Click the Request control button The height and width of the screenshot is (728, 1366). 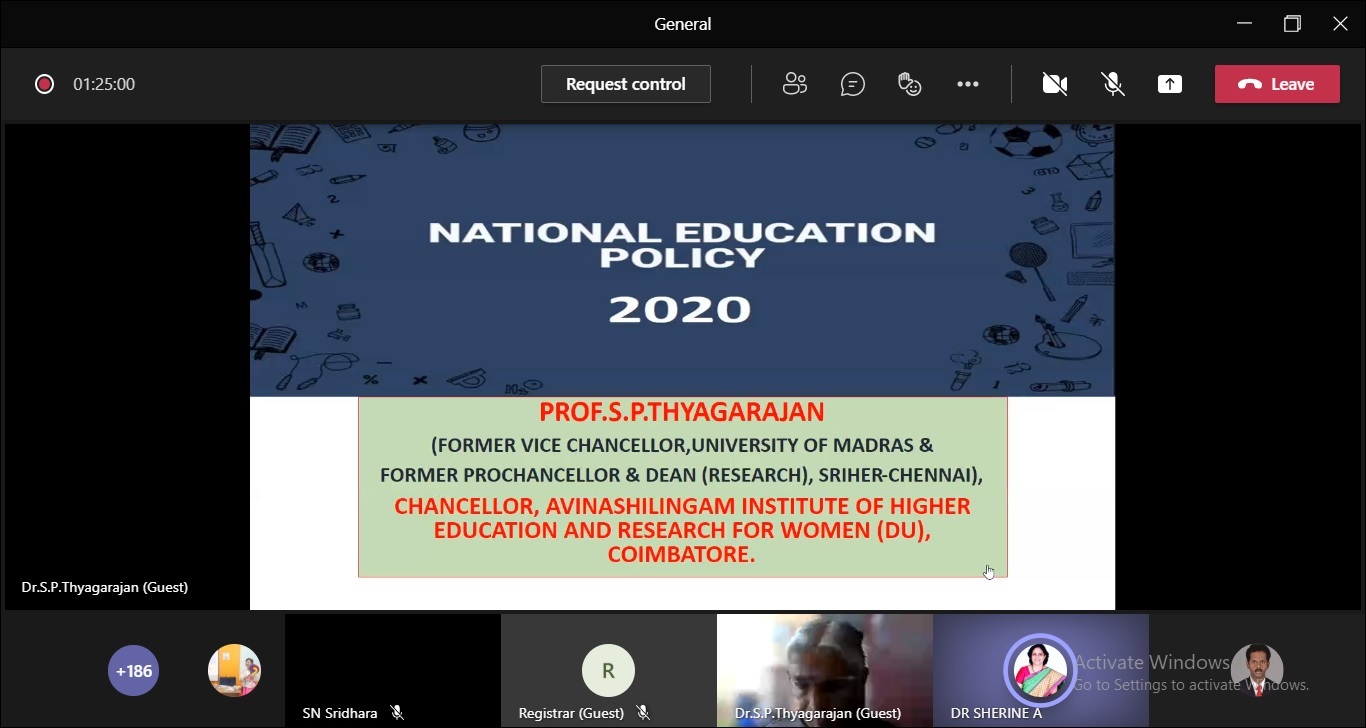[626, 84]
